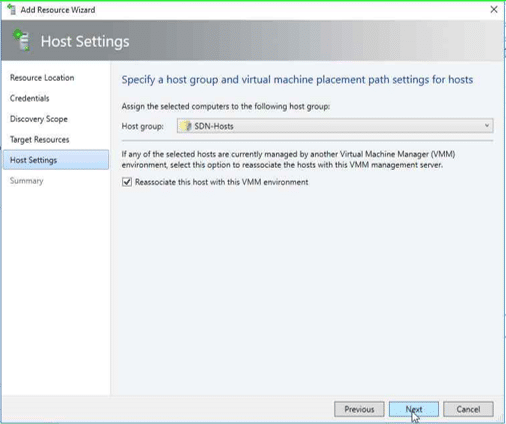Go to the Resource Location step
The image size is (506, 424).
pyautogui.click(x=42, y=78)
